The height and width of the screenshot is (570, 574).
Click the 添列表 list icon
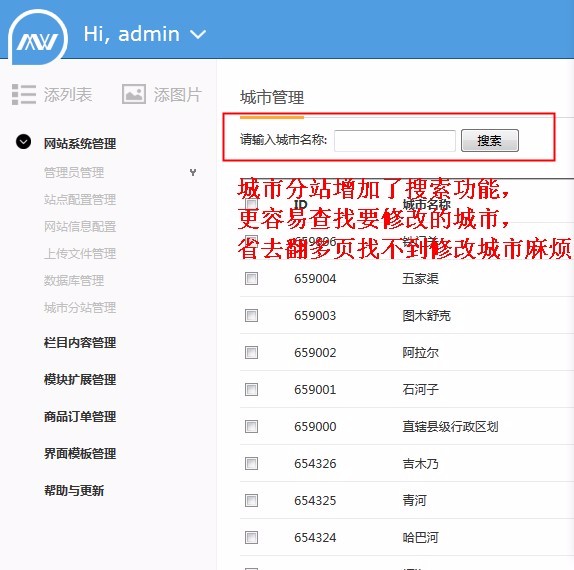[x=24, y=94]
